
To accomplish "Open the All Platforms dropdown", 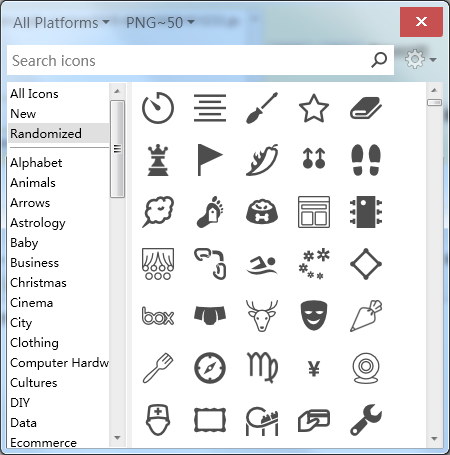I will click(x=61, y=23).
